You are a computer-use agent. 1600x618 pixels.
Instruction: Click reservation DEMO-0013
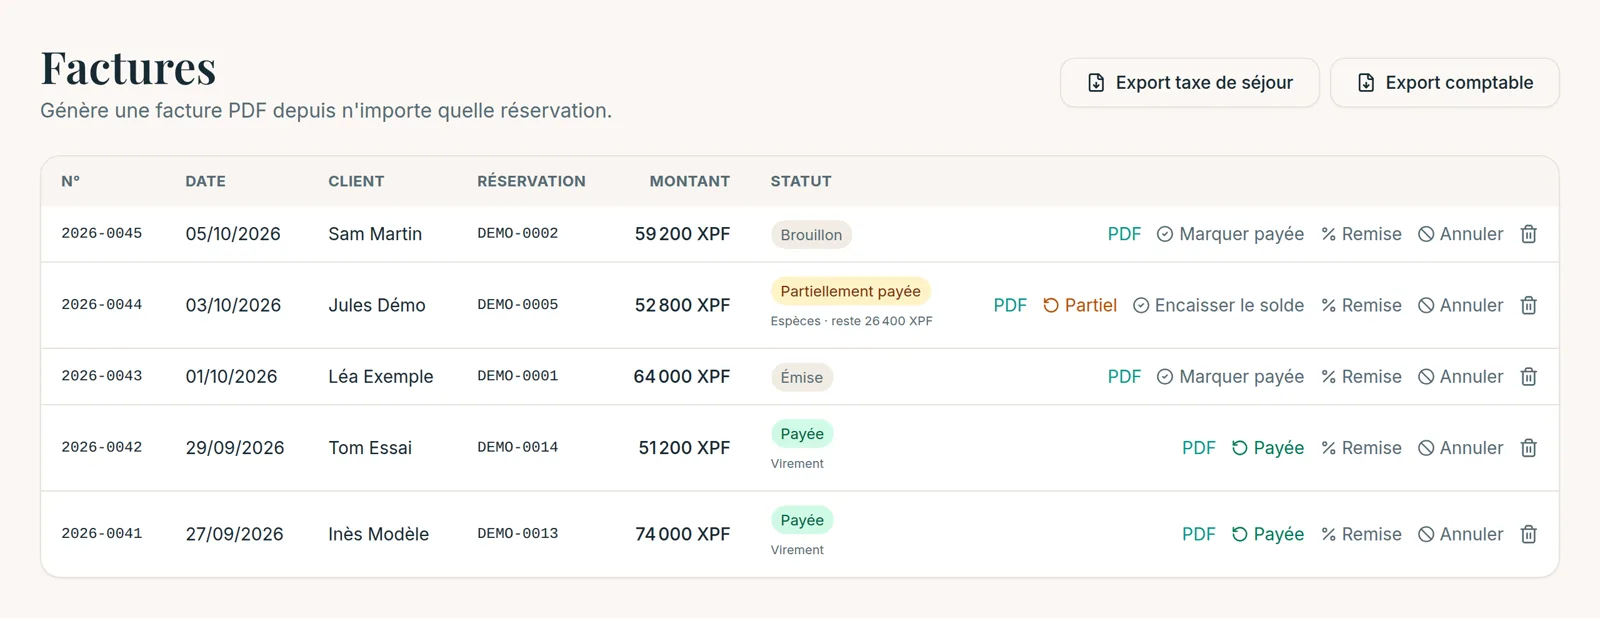518,533
